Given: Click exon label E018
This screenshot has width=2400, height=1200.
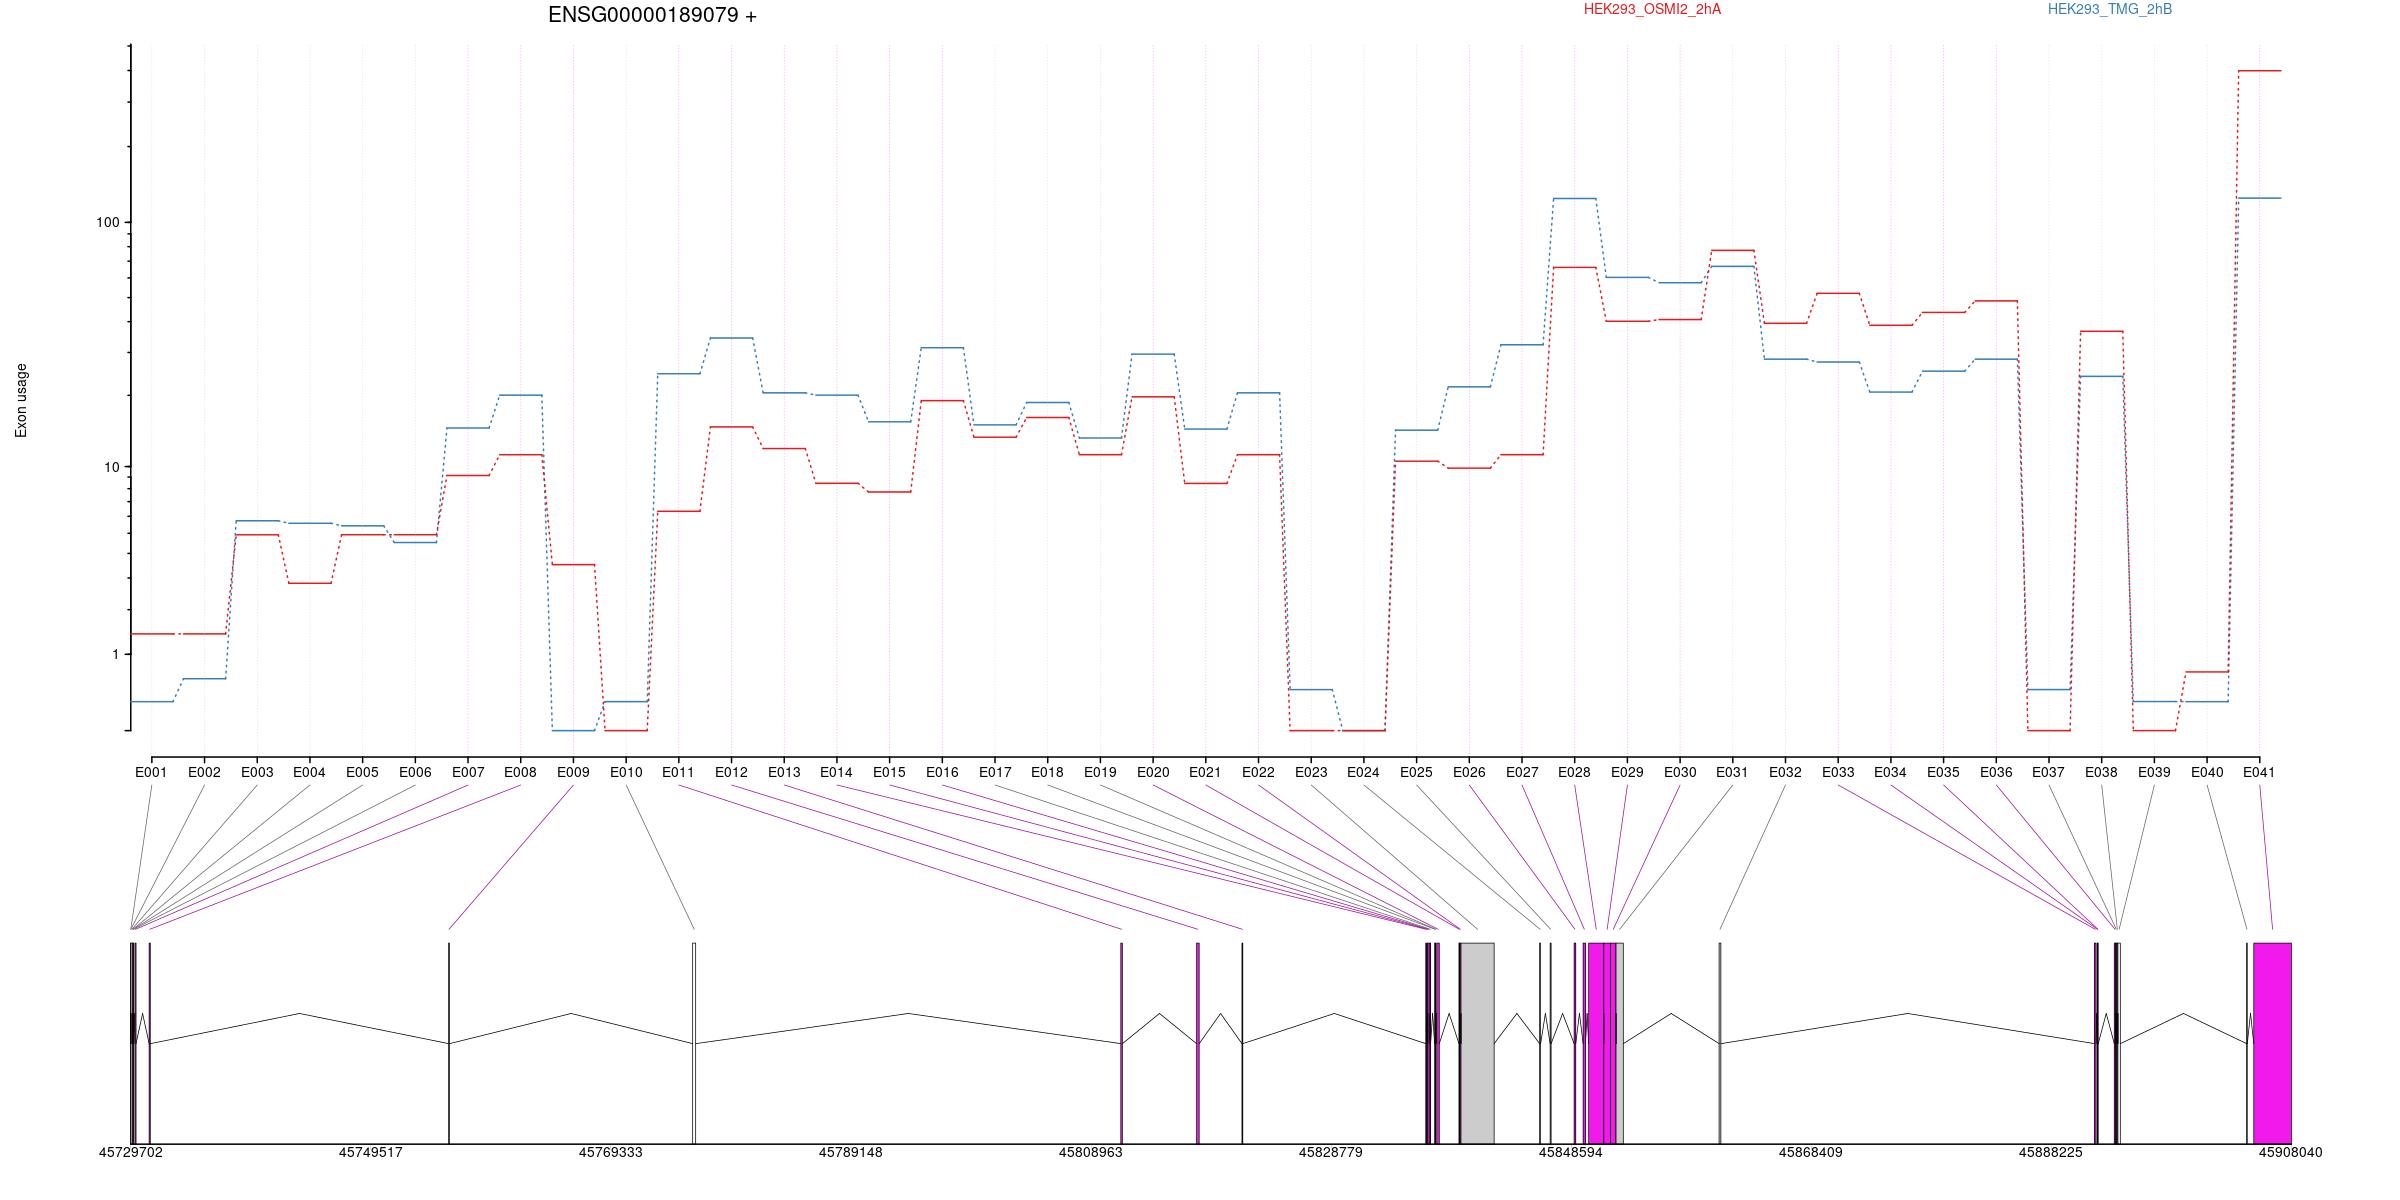Looking at the screenshot, I should (x=1047, y=772).
